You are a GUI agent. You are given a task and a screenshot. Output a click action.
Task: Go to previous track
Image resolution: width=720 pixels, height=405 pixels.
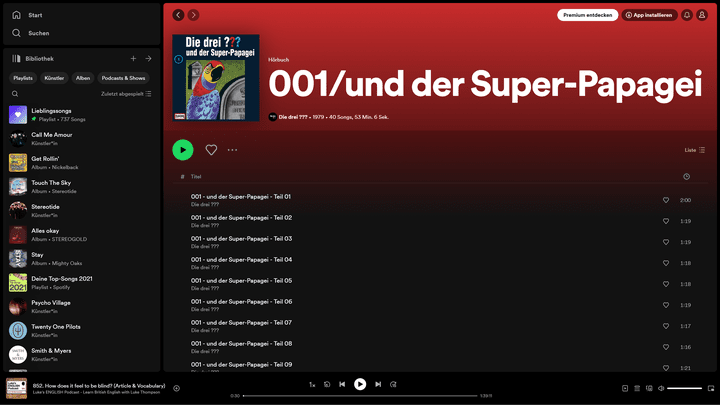[x=342, y=384]
